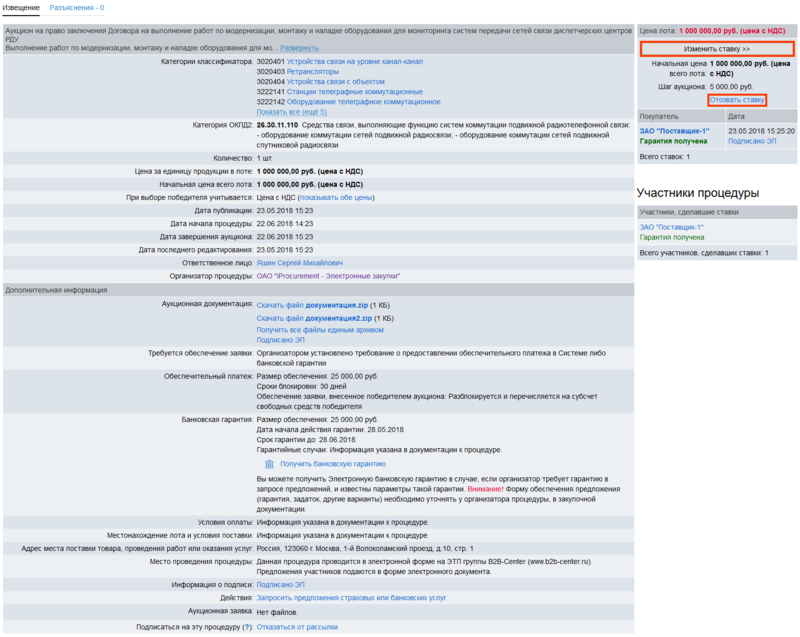Click Отказаться от рассылки link
Viewport: 800px width, 637px height.
tap(297, 627)
